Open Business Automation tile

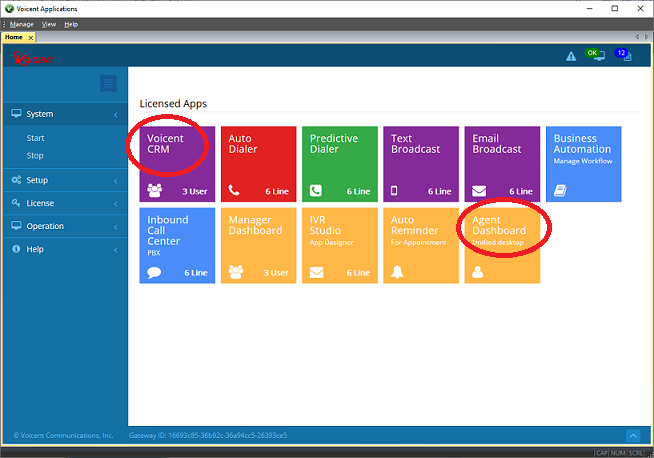pyautogui.click(x=584, y=164)
